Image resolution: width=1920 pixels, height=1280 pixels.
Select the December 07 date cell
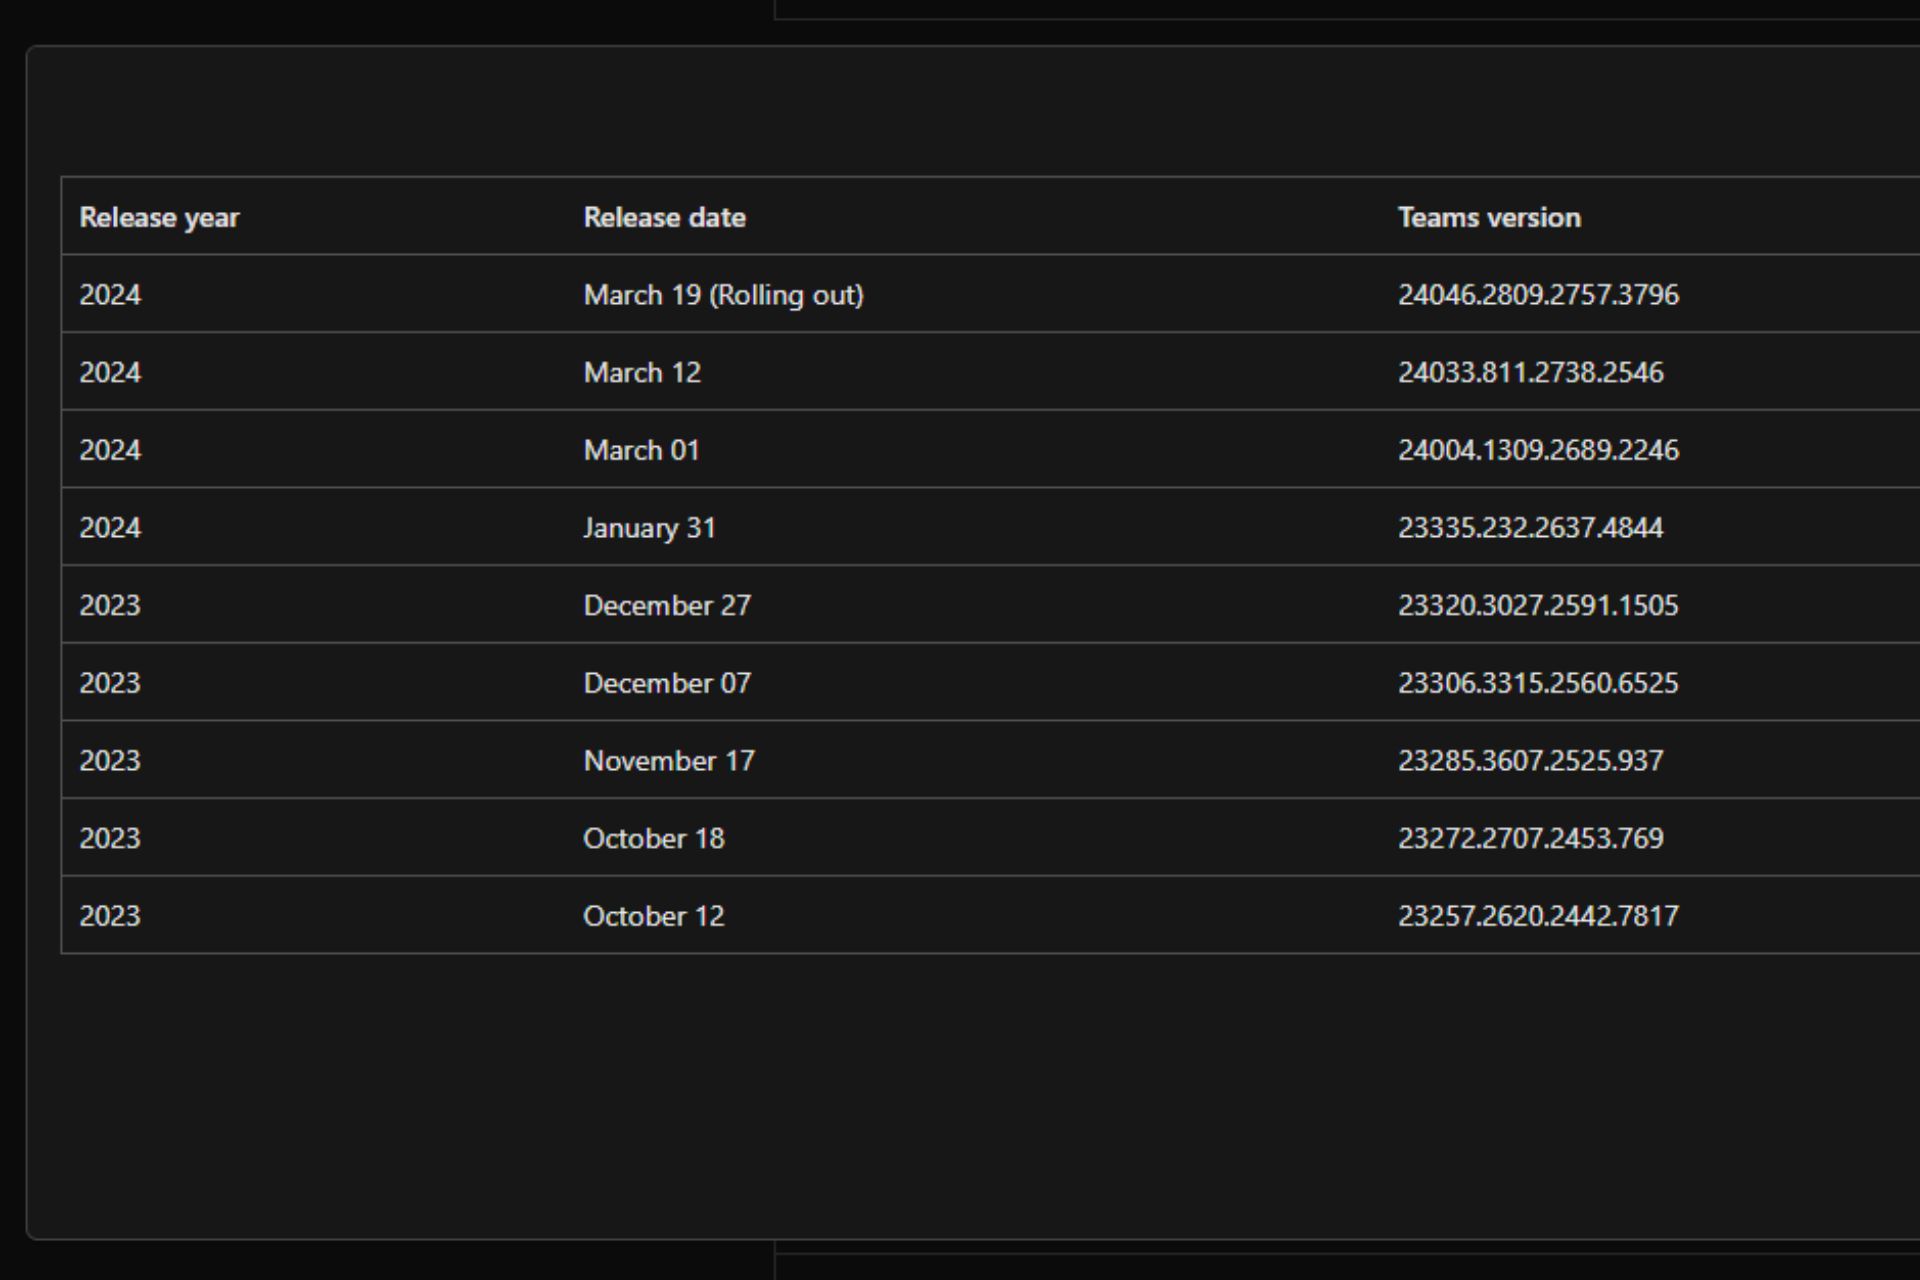click(x=666, y=683)
